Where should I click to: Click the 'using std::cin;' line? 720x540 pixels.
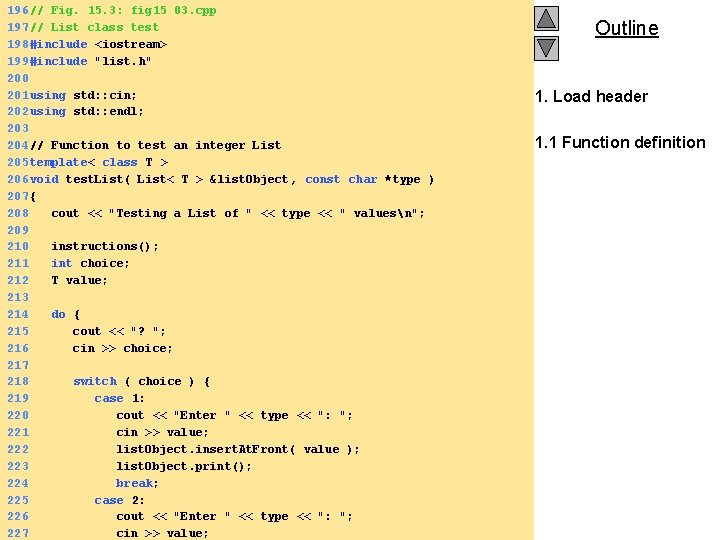(x=83, y=95)
